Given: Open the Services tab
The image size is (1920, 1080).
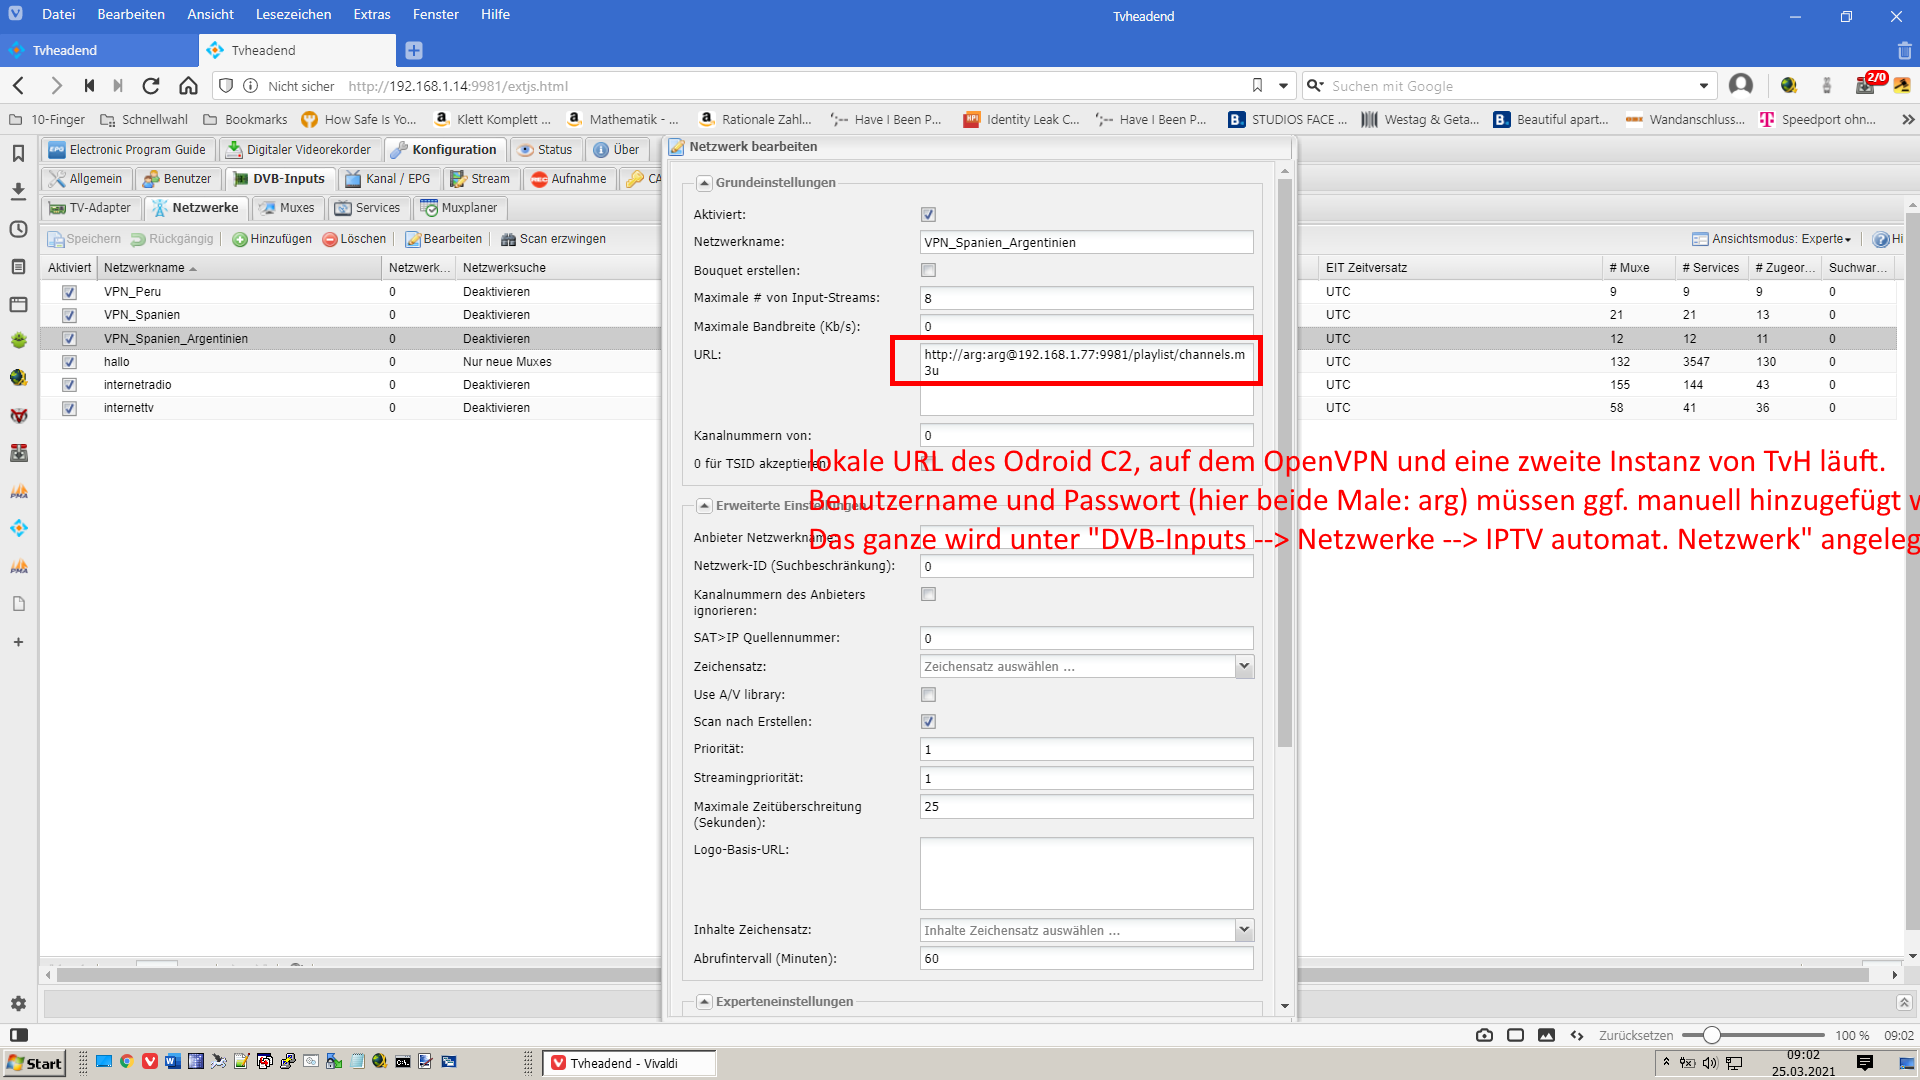Looking at the screenshot, I should click(x=367, y=208).
